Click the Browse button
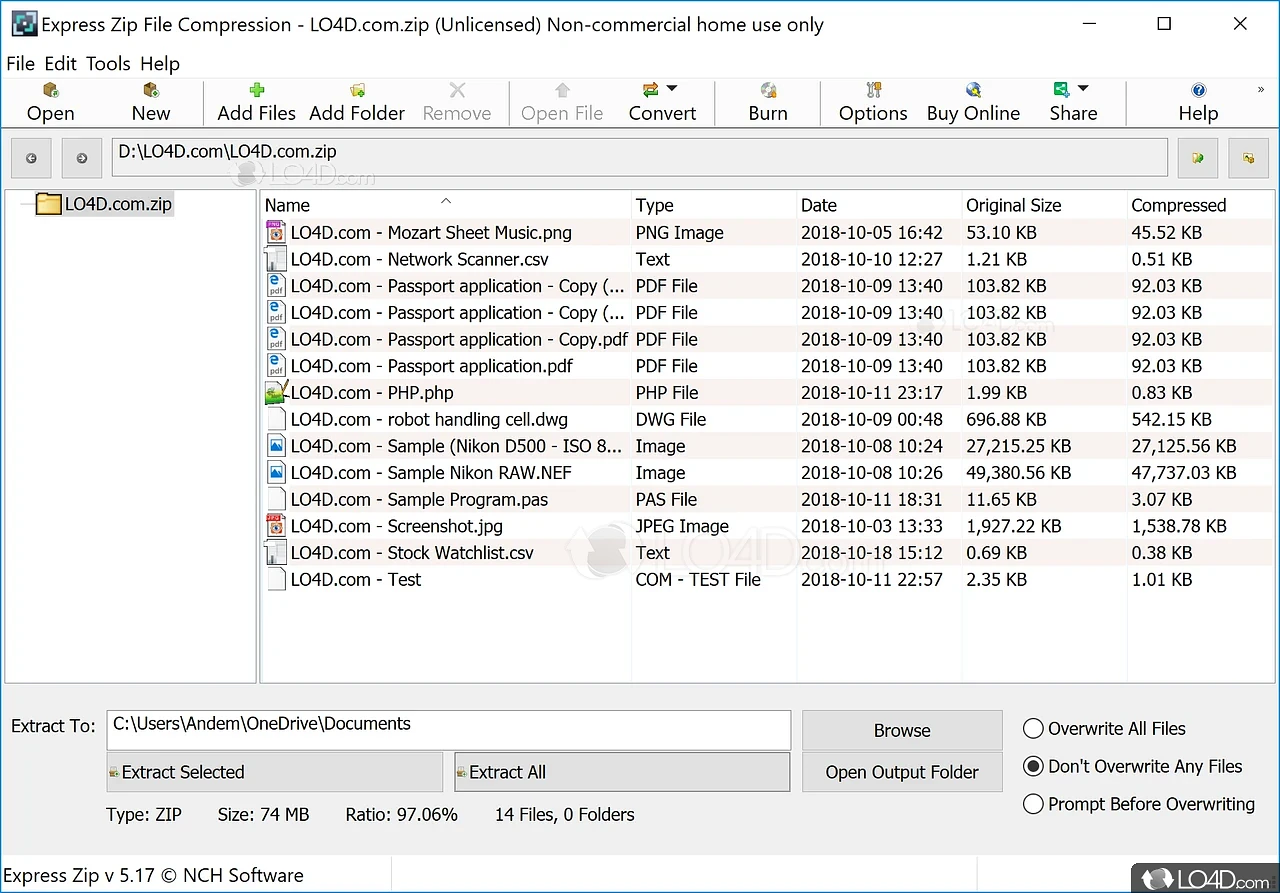This screenshot has width=1280, height=893. click(x=902, y=730)
